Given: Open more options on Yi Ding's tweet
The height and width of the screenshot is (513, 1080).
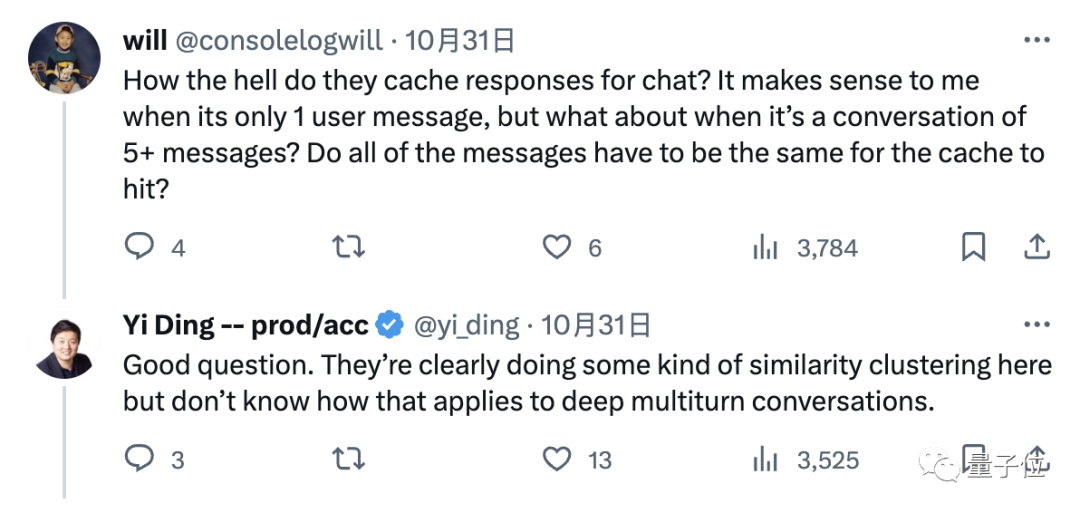Looking at the screenshot, I should [1037, 324].
